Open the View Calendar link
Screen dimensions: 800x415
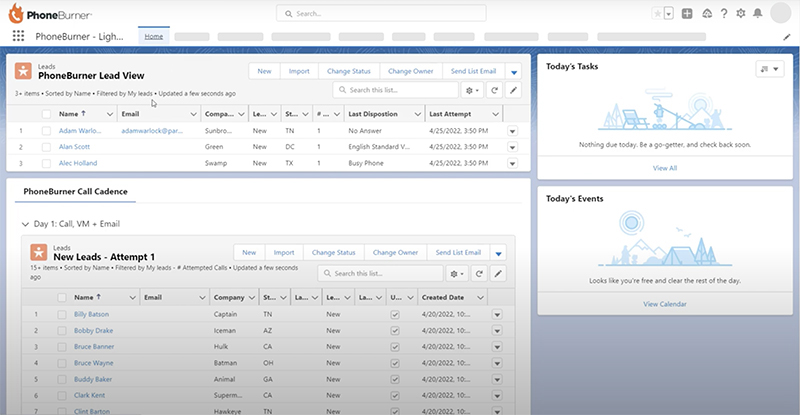tap(665, 304)
